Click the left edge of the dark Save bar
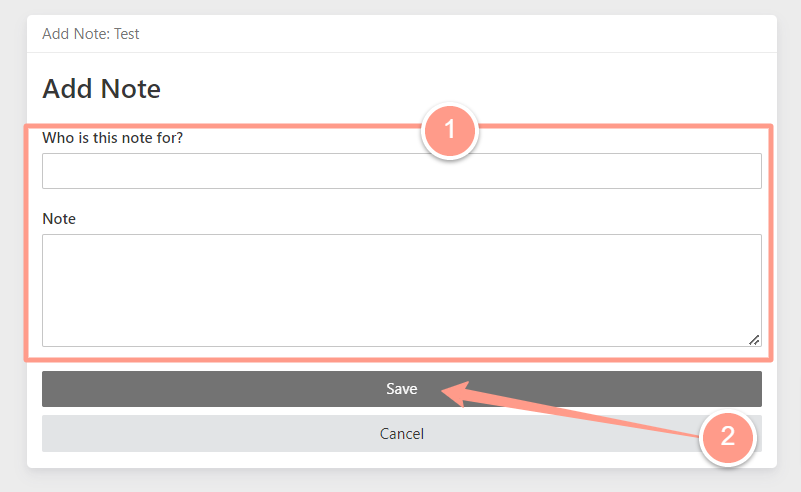The width and height of the screenshot is (801, 492). 51,389
